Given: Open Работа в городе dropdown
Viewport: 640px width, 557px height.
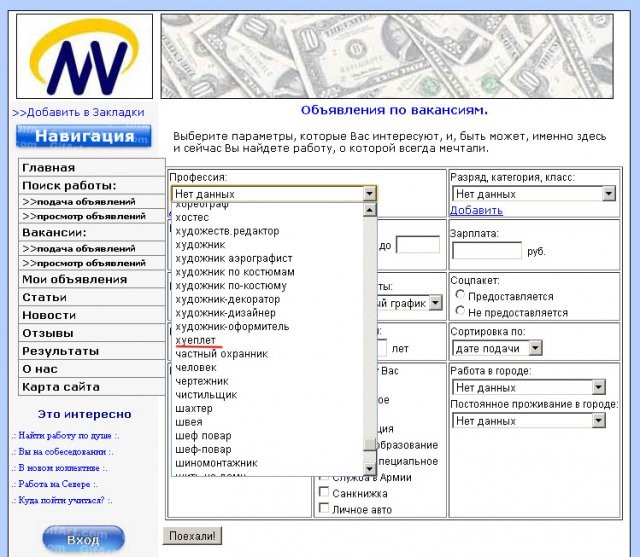Looking at the screenshot, I should click(529, 387).
